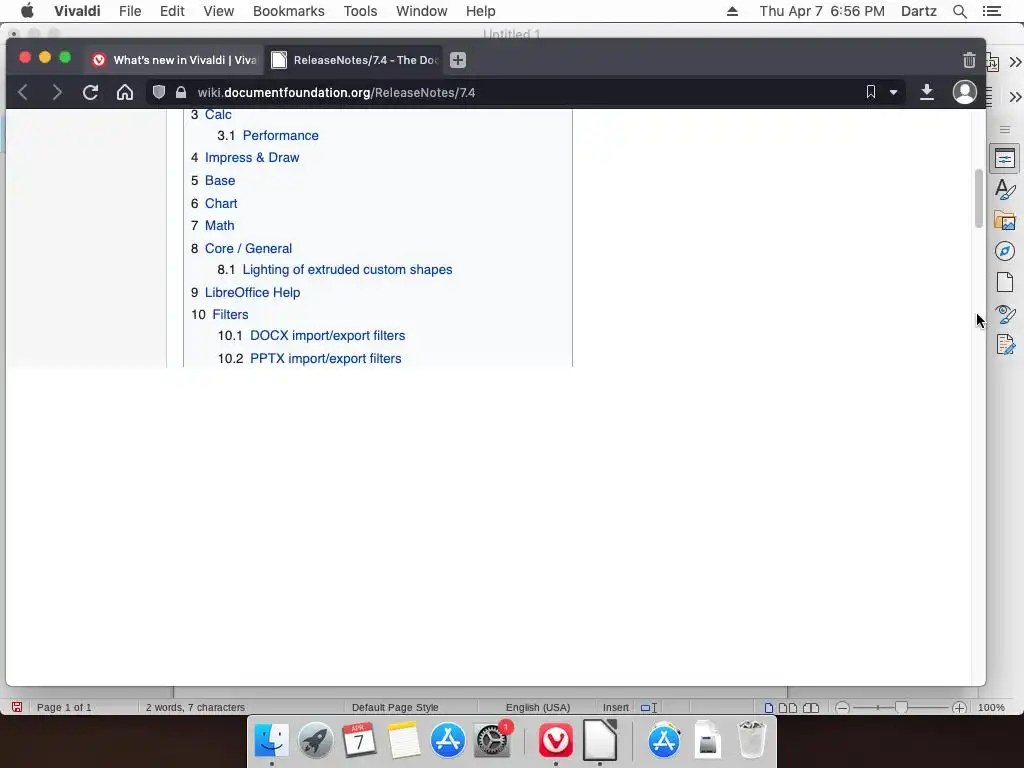This screenshot has width=1024, height=768.
Task: Switch LibreOffice to single-page view
Action: coord(769,707)
